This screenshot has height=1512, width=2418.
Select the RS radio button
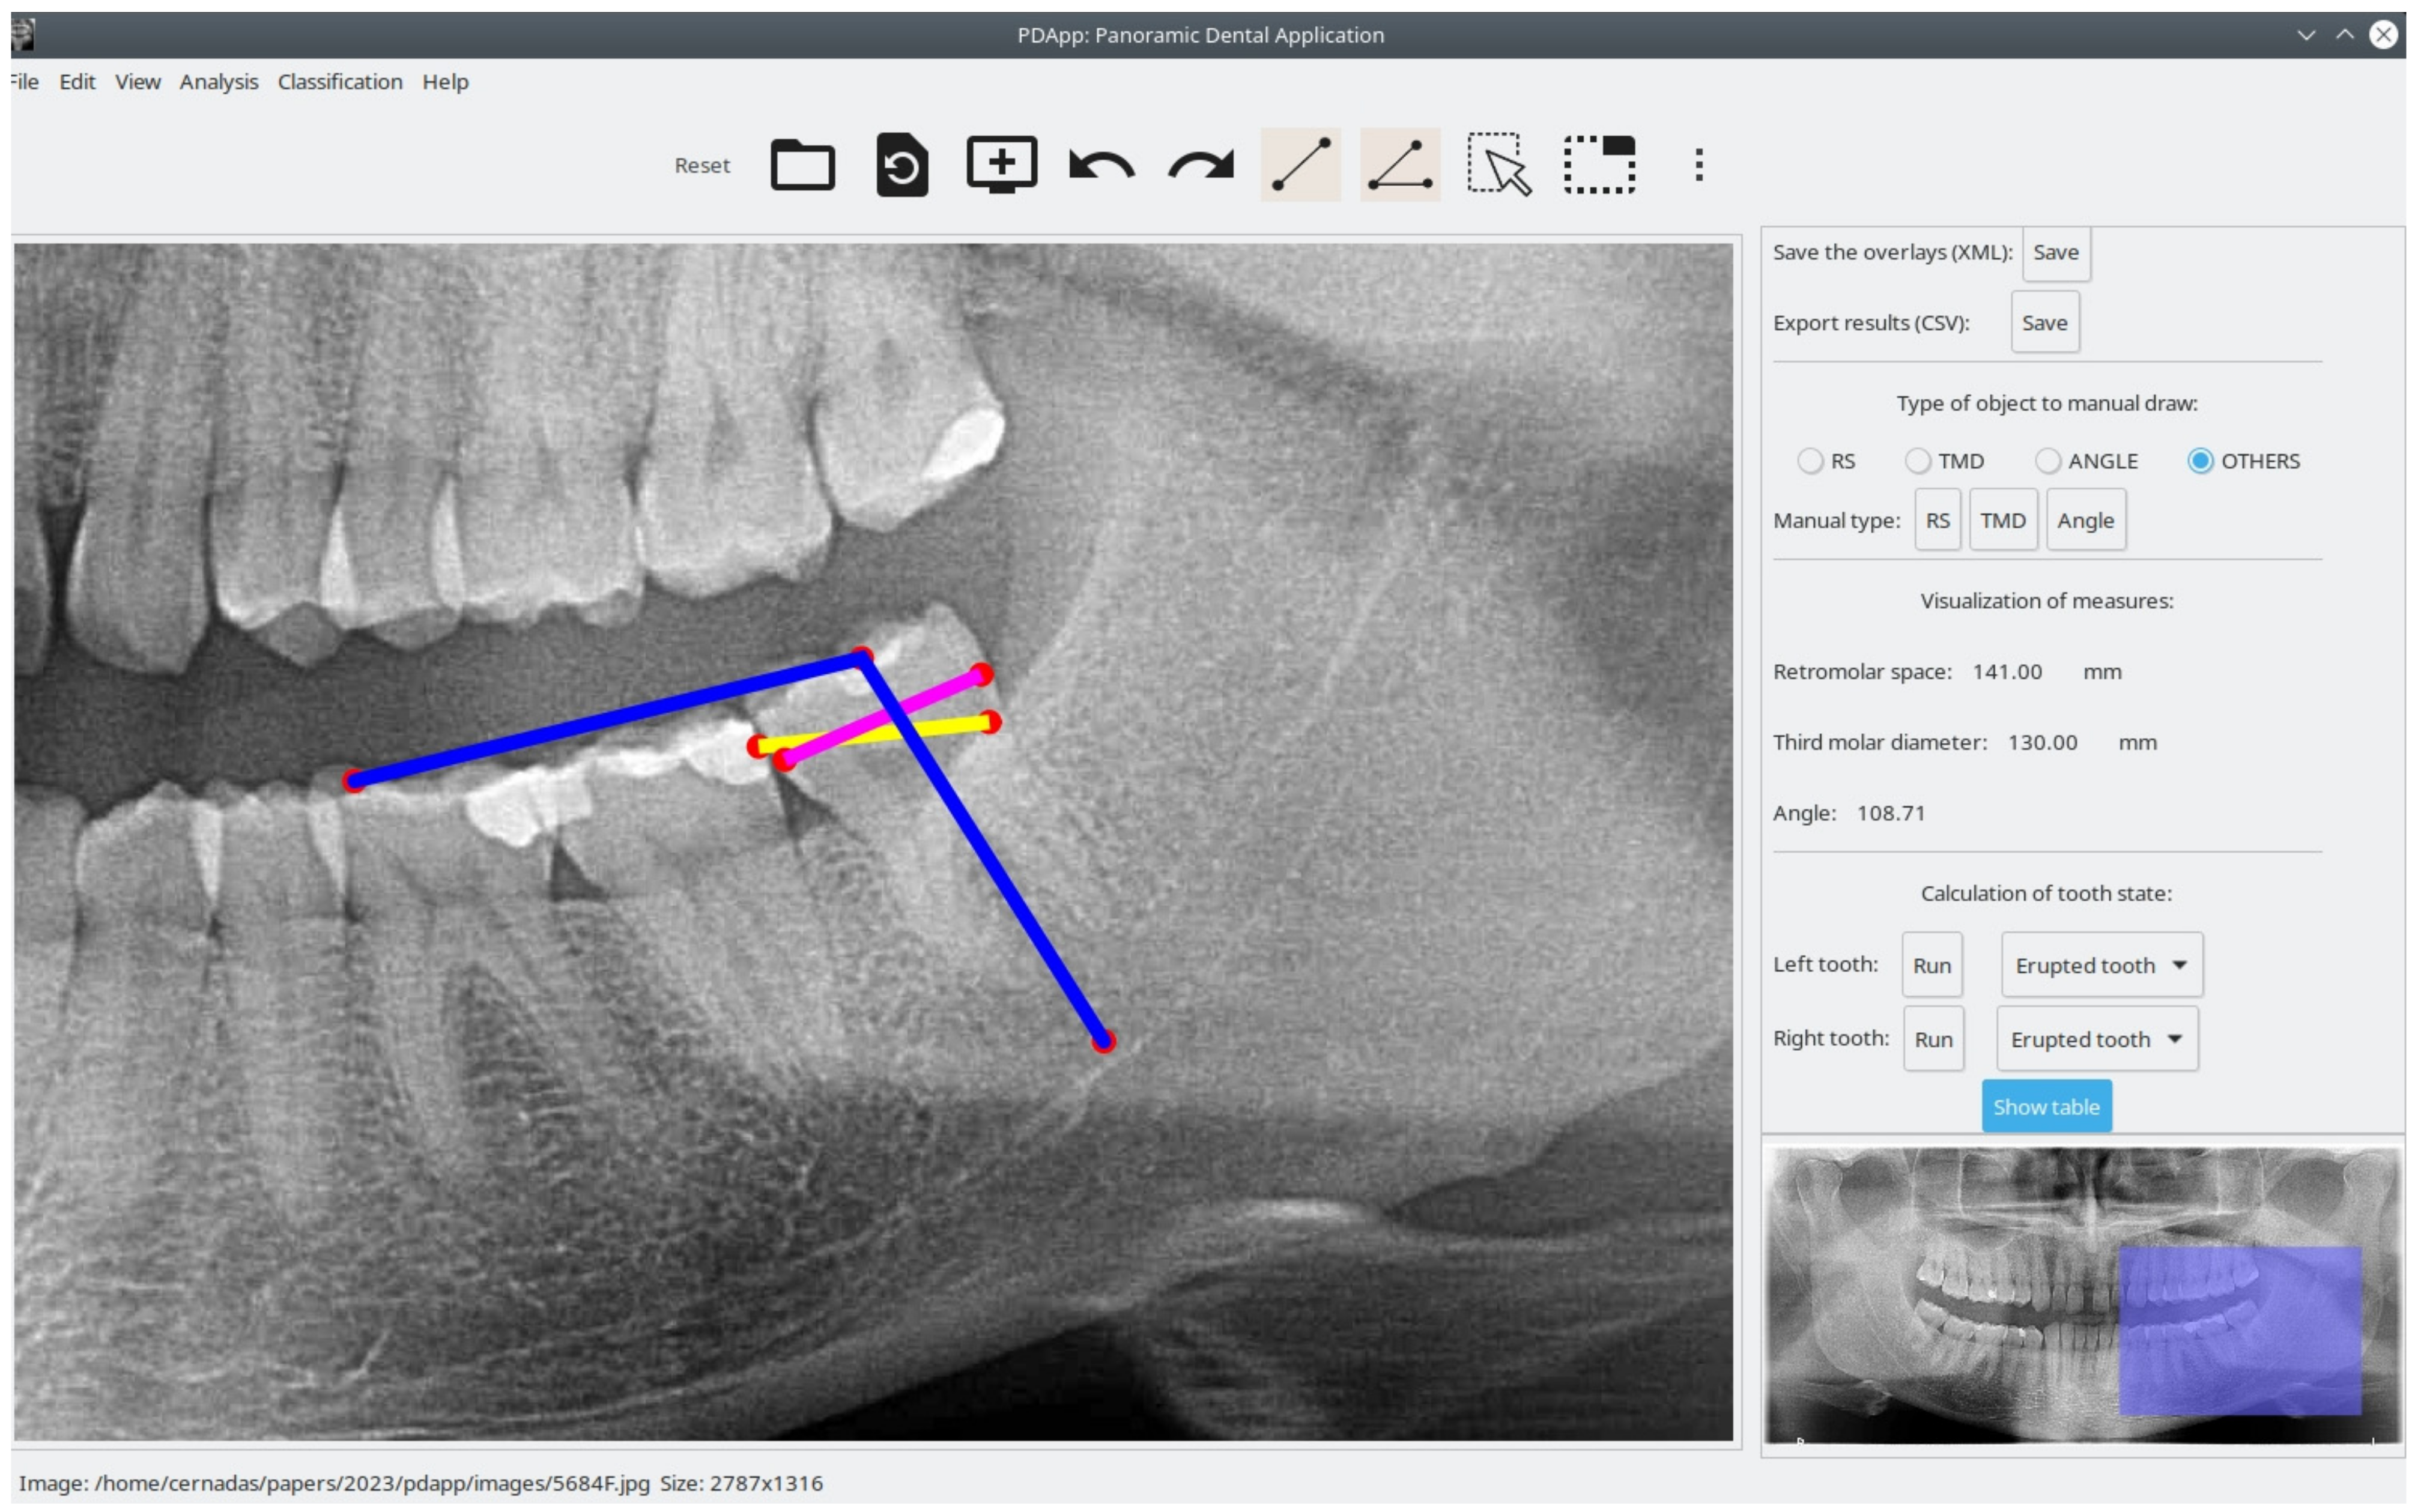tap(1809, 461)
